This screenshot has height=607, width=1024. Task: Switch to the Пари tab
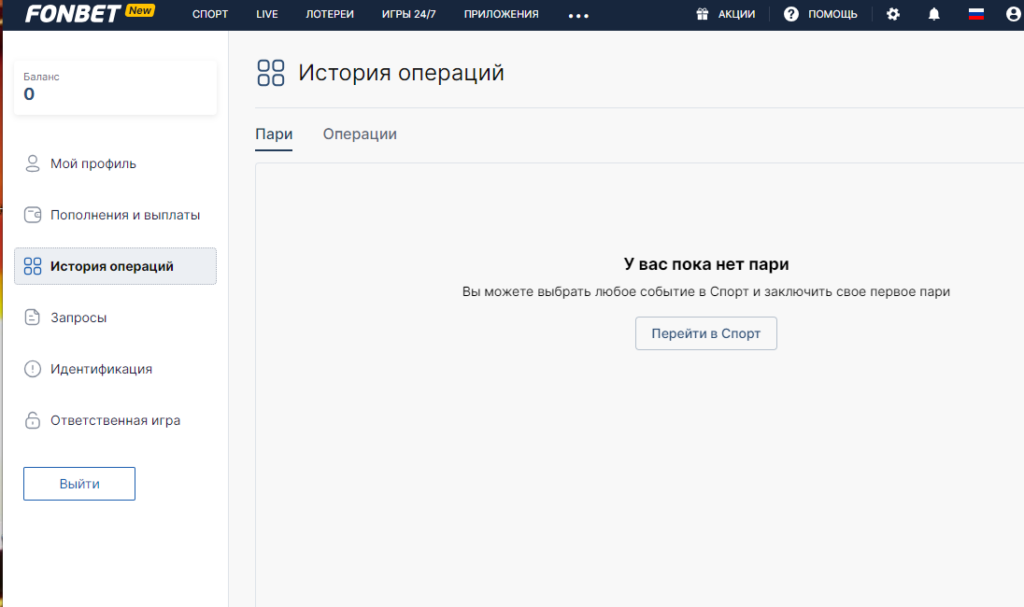click(274, 135)
